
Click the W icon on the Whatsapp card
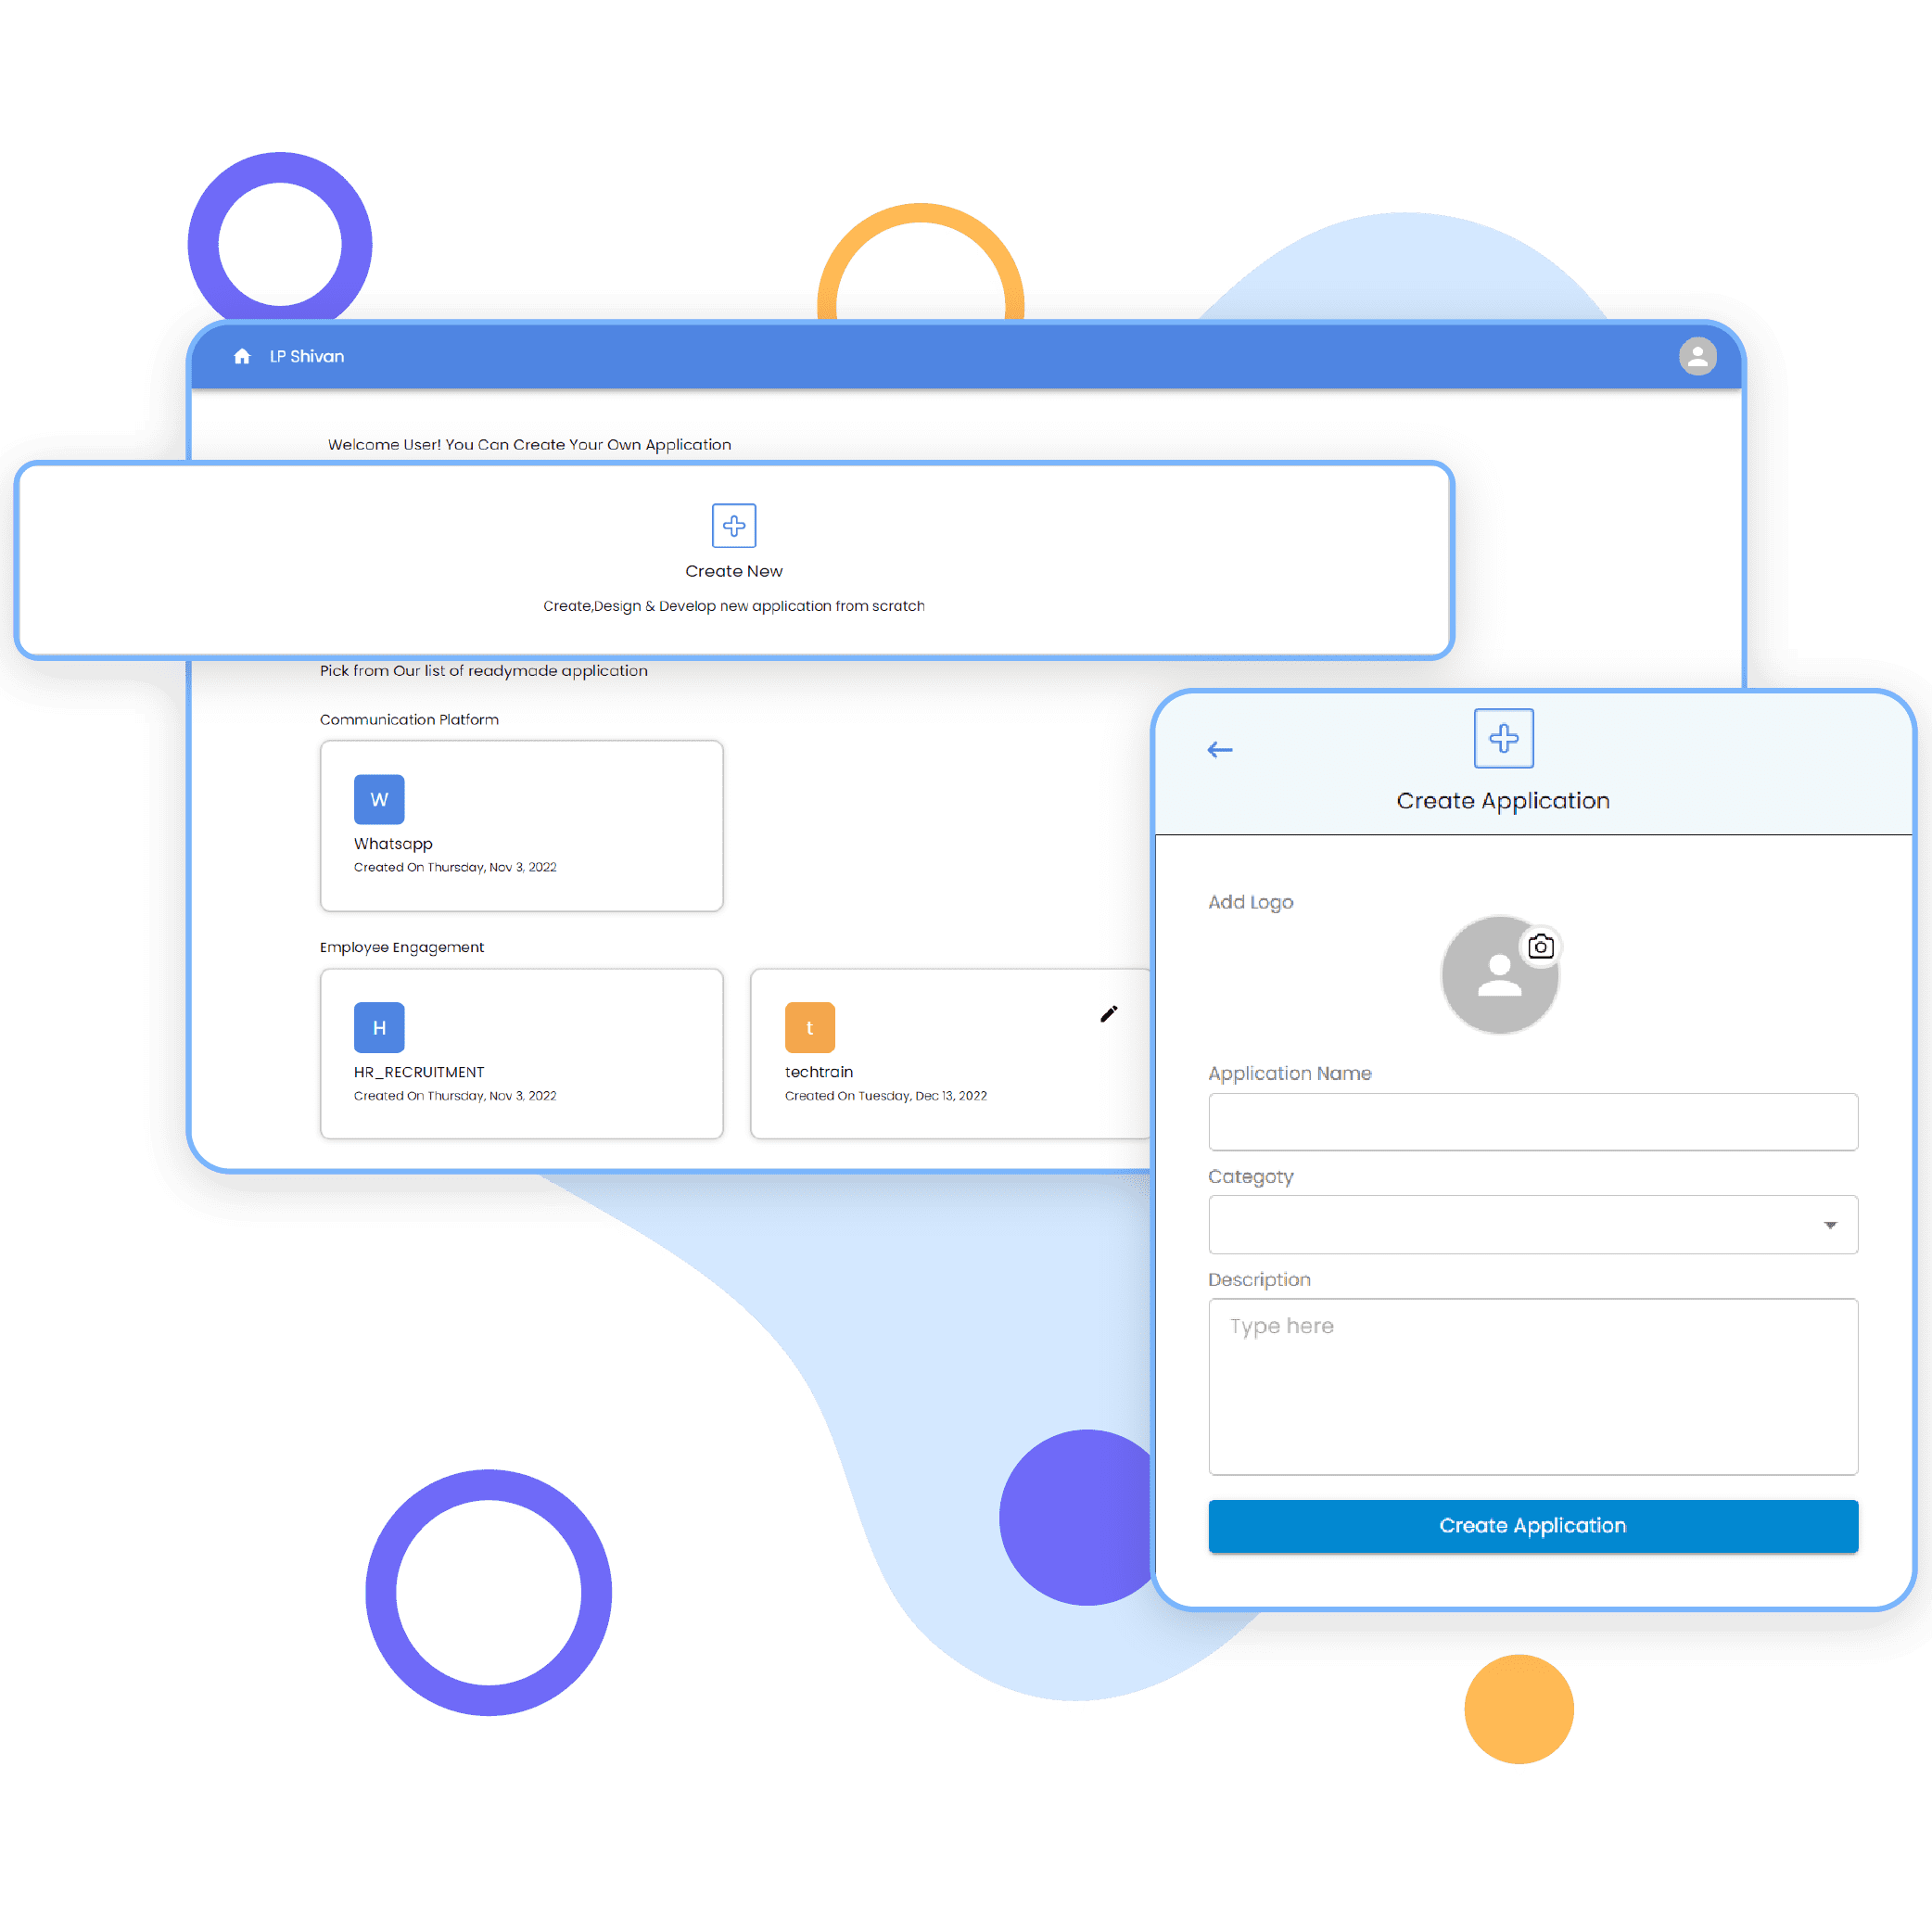(378, 798)
